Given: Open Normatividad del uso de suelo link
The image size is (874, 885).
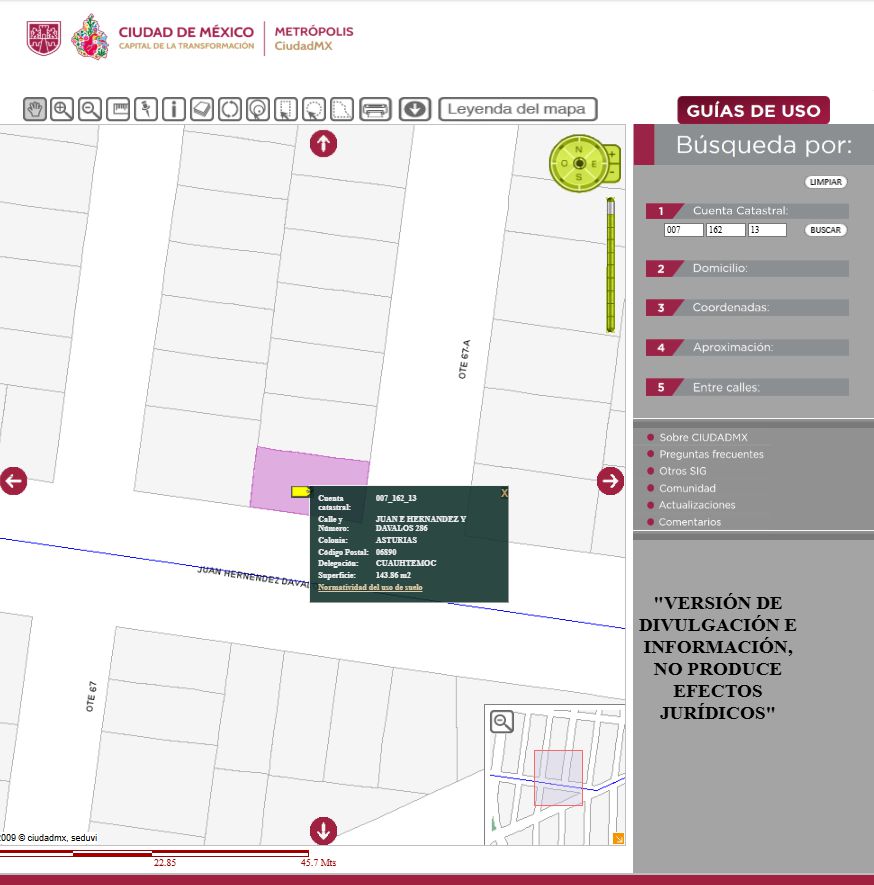Looking at the screenshot, I should point(369,588).
